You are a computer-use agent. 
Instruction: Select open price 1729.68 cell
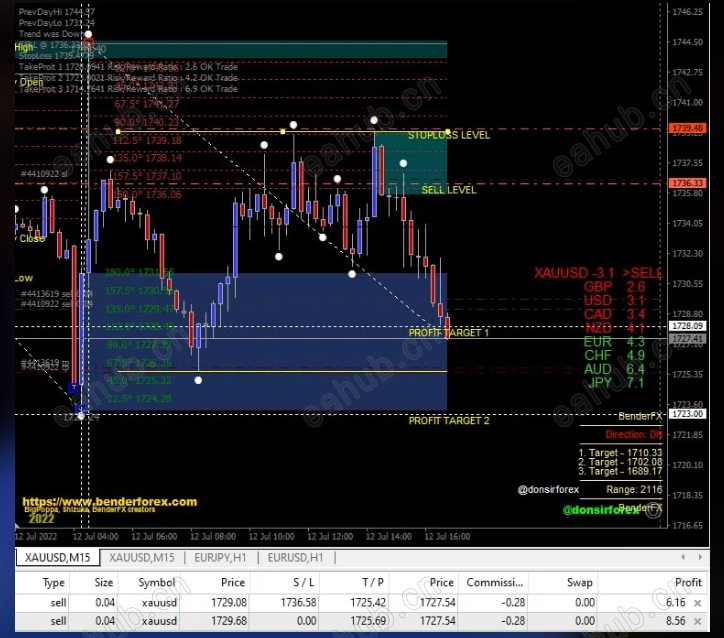[x=229, y=621]
